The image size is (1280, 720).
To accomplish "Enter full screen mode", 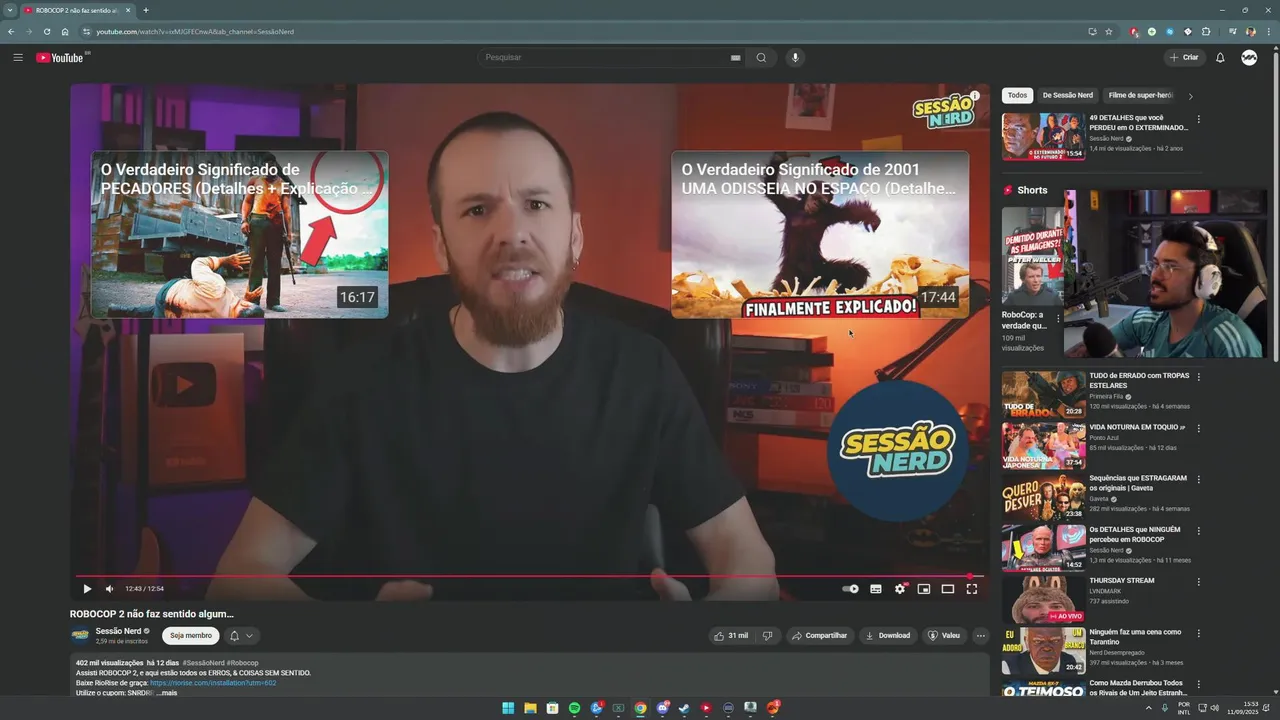I will coord(971,589).
